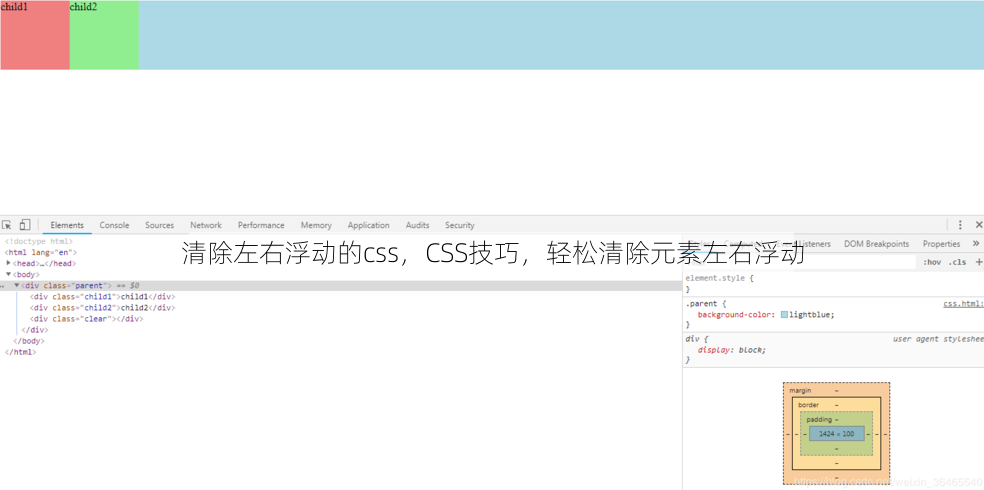Open the Performance tab
This screenshot has height=490, width=984.
(x=261, y=225)
